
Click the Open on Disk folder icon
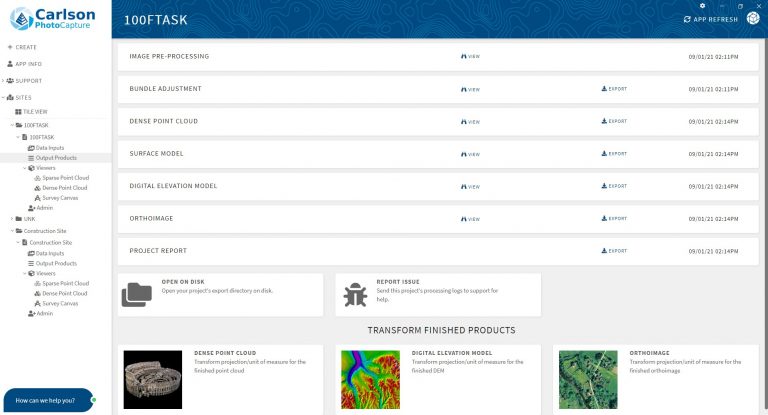coord(137,295)
